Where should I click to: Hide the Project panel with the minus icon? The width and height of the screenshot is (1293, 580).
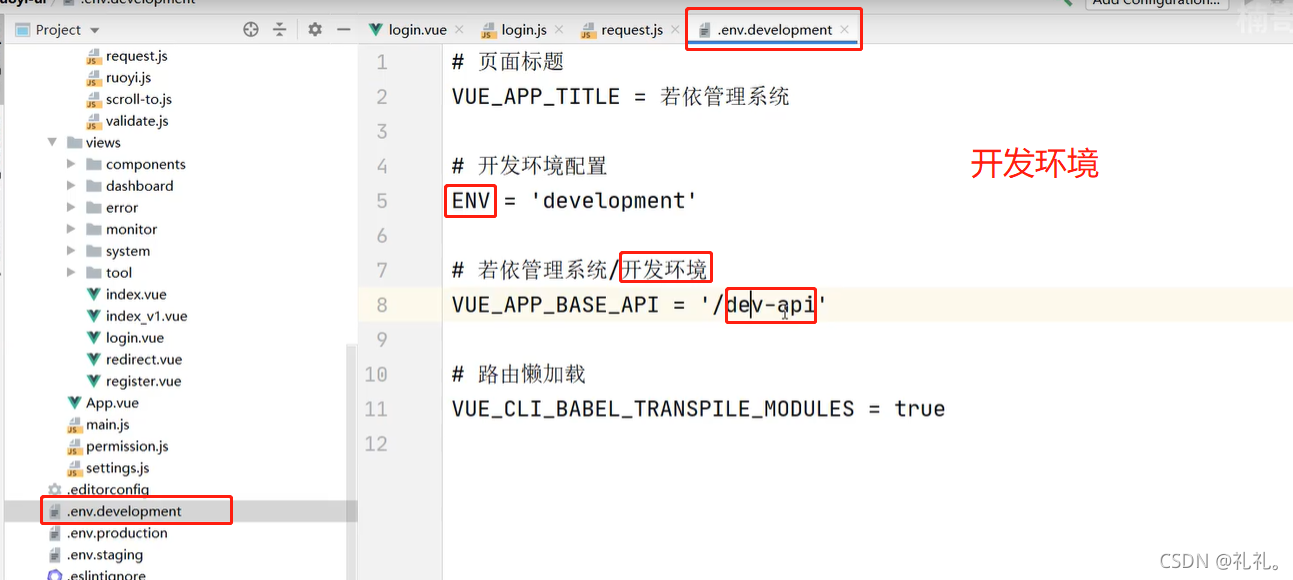[x=344, y=30]
